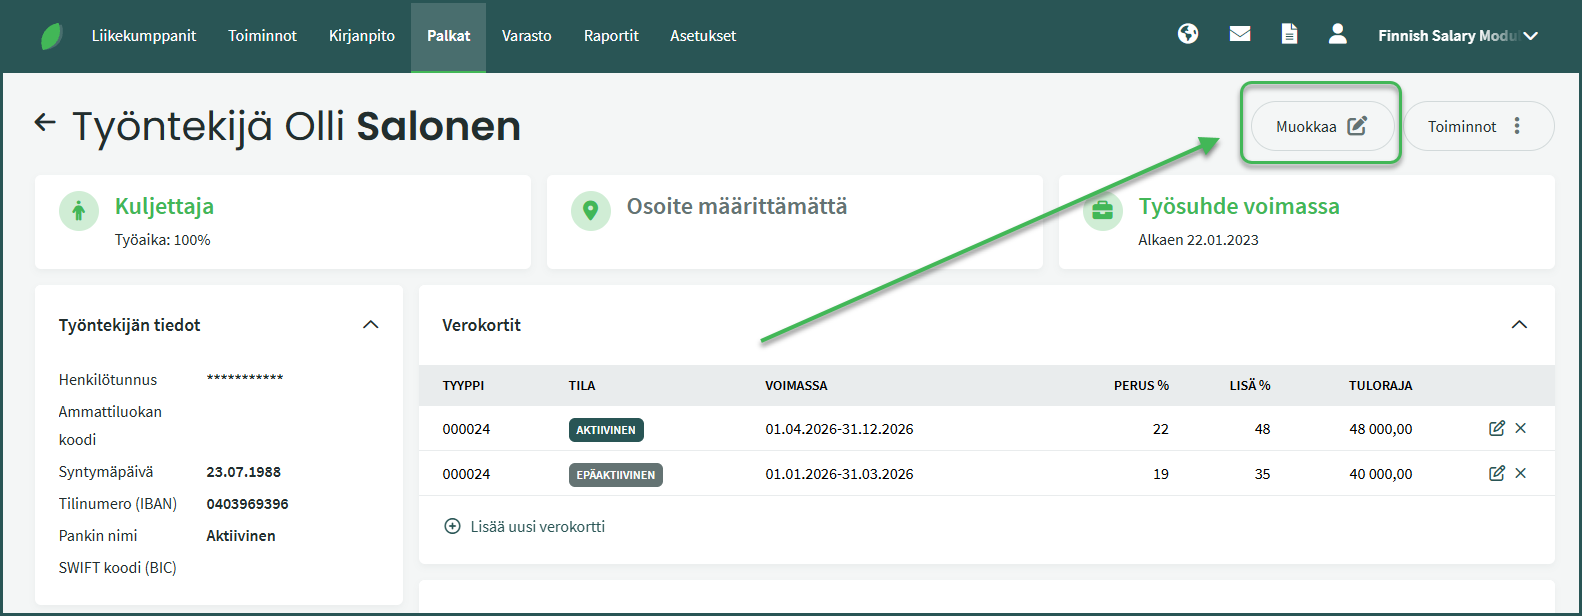Click the Työsuhde voimassa card
Viewport: 1582px width, 616px height.
1306,221
